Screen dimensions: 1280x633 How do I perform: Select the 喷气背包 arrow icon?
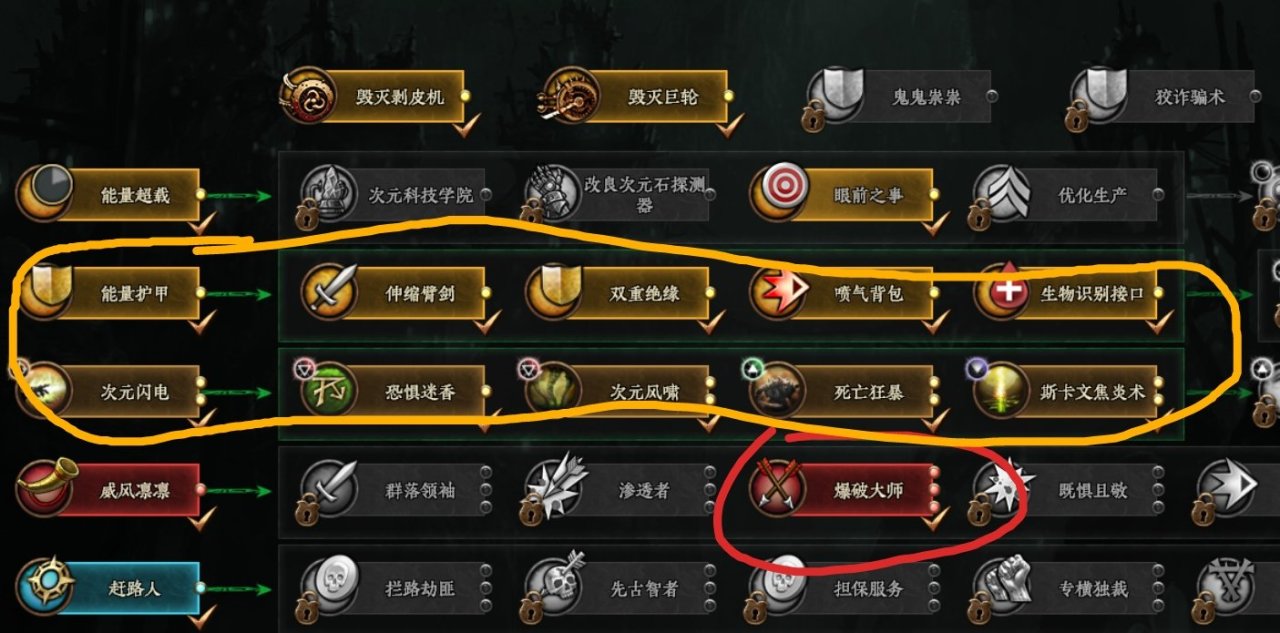(777, 293)
